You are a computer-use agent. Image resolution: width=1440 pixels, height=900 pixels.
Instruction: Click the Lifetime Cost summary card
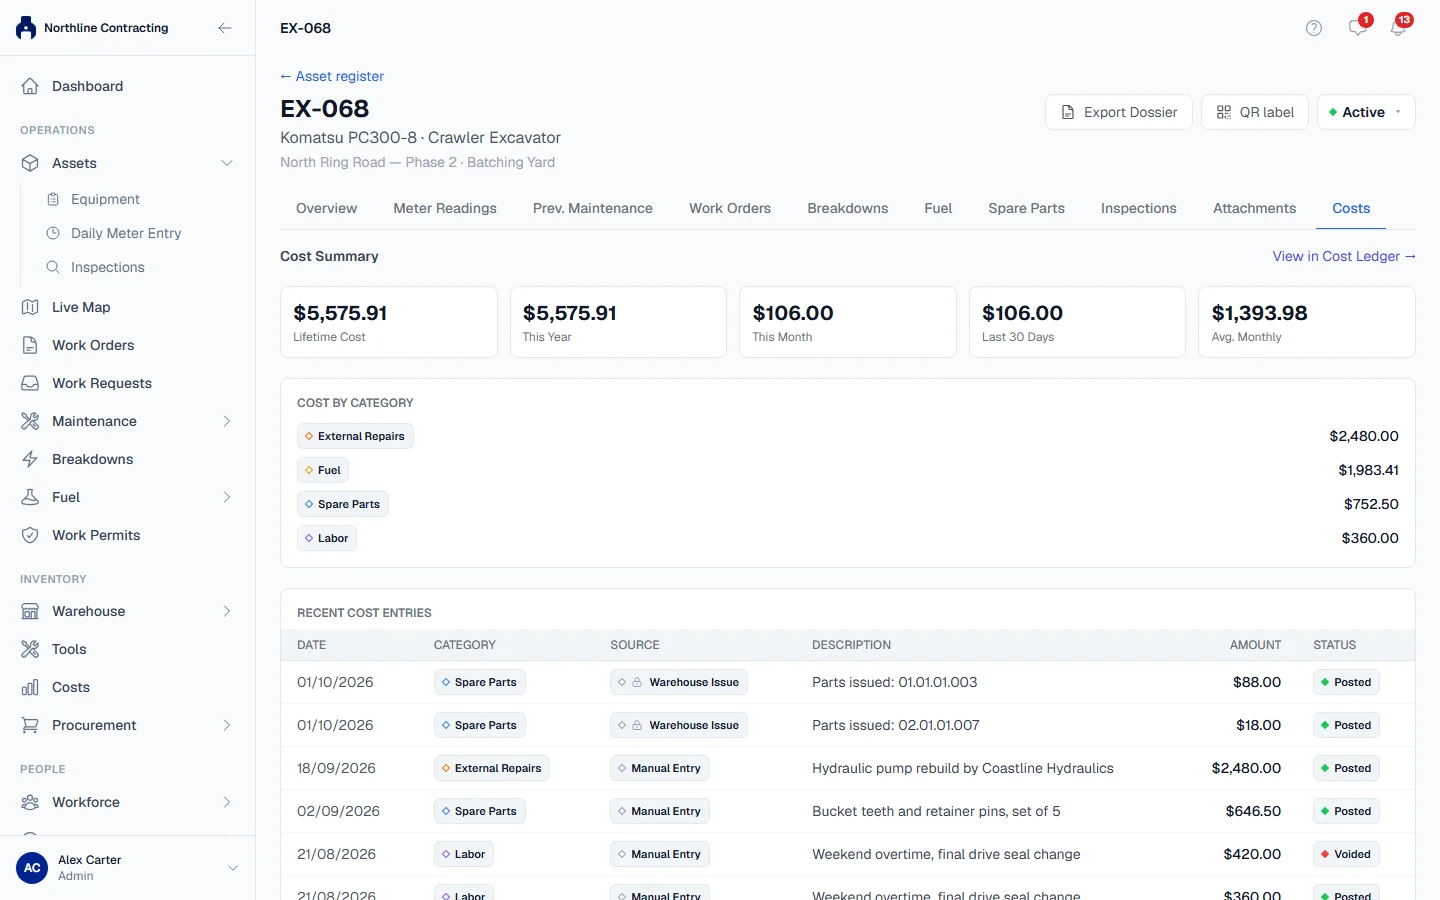pyautogui.click(x=389, y=322)
